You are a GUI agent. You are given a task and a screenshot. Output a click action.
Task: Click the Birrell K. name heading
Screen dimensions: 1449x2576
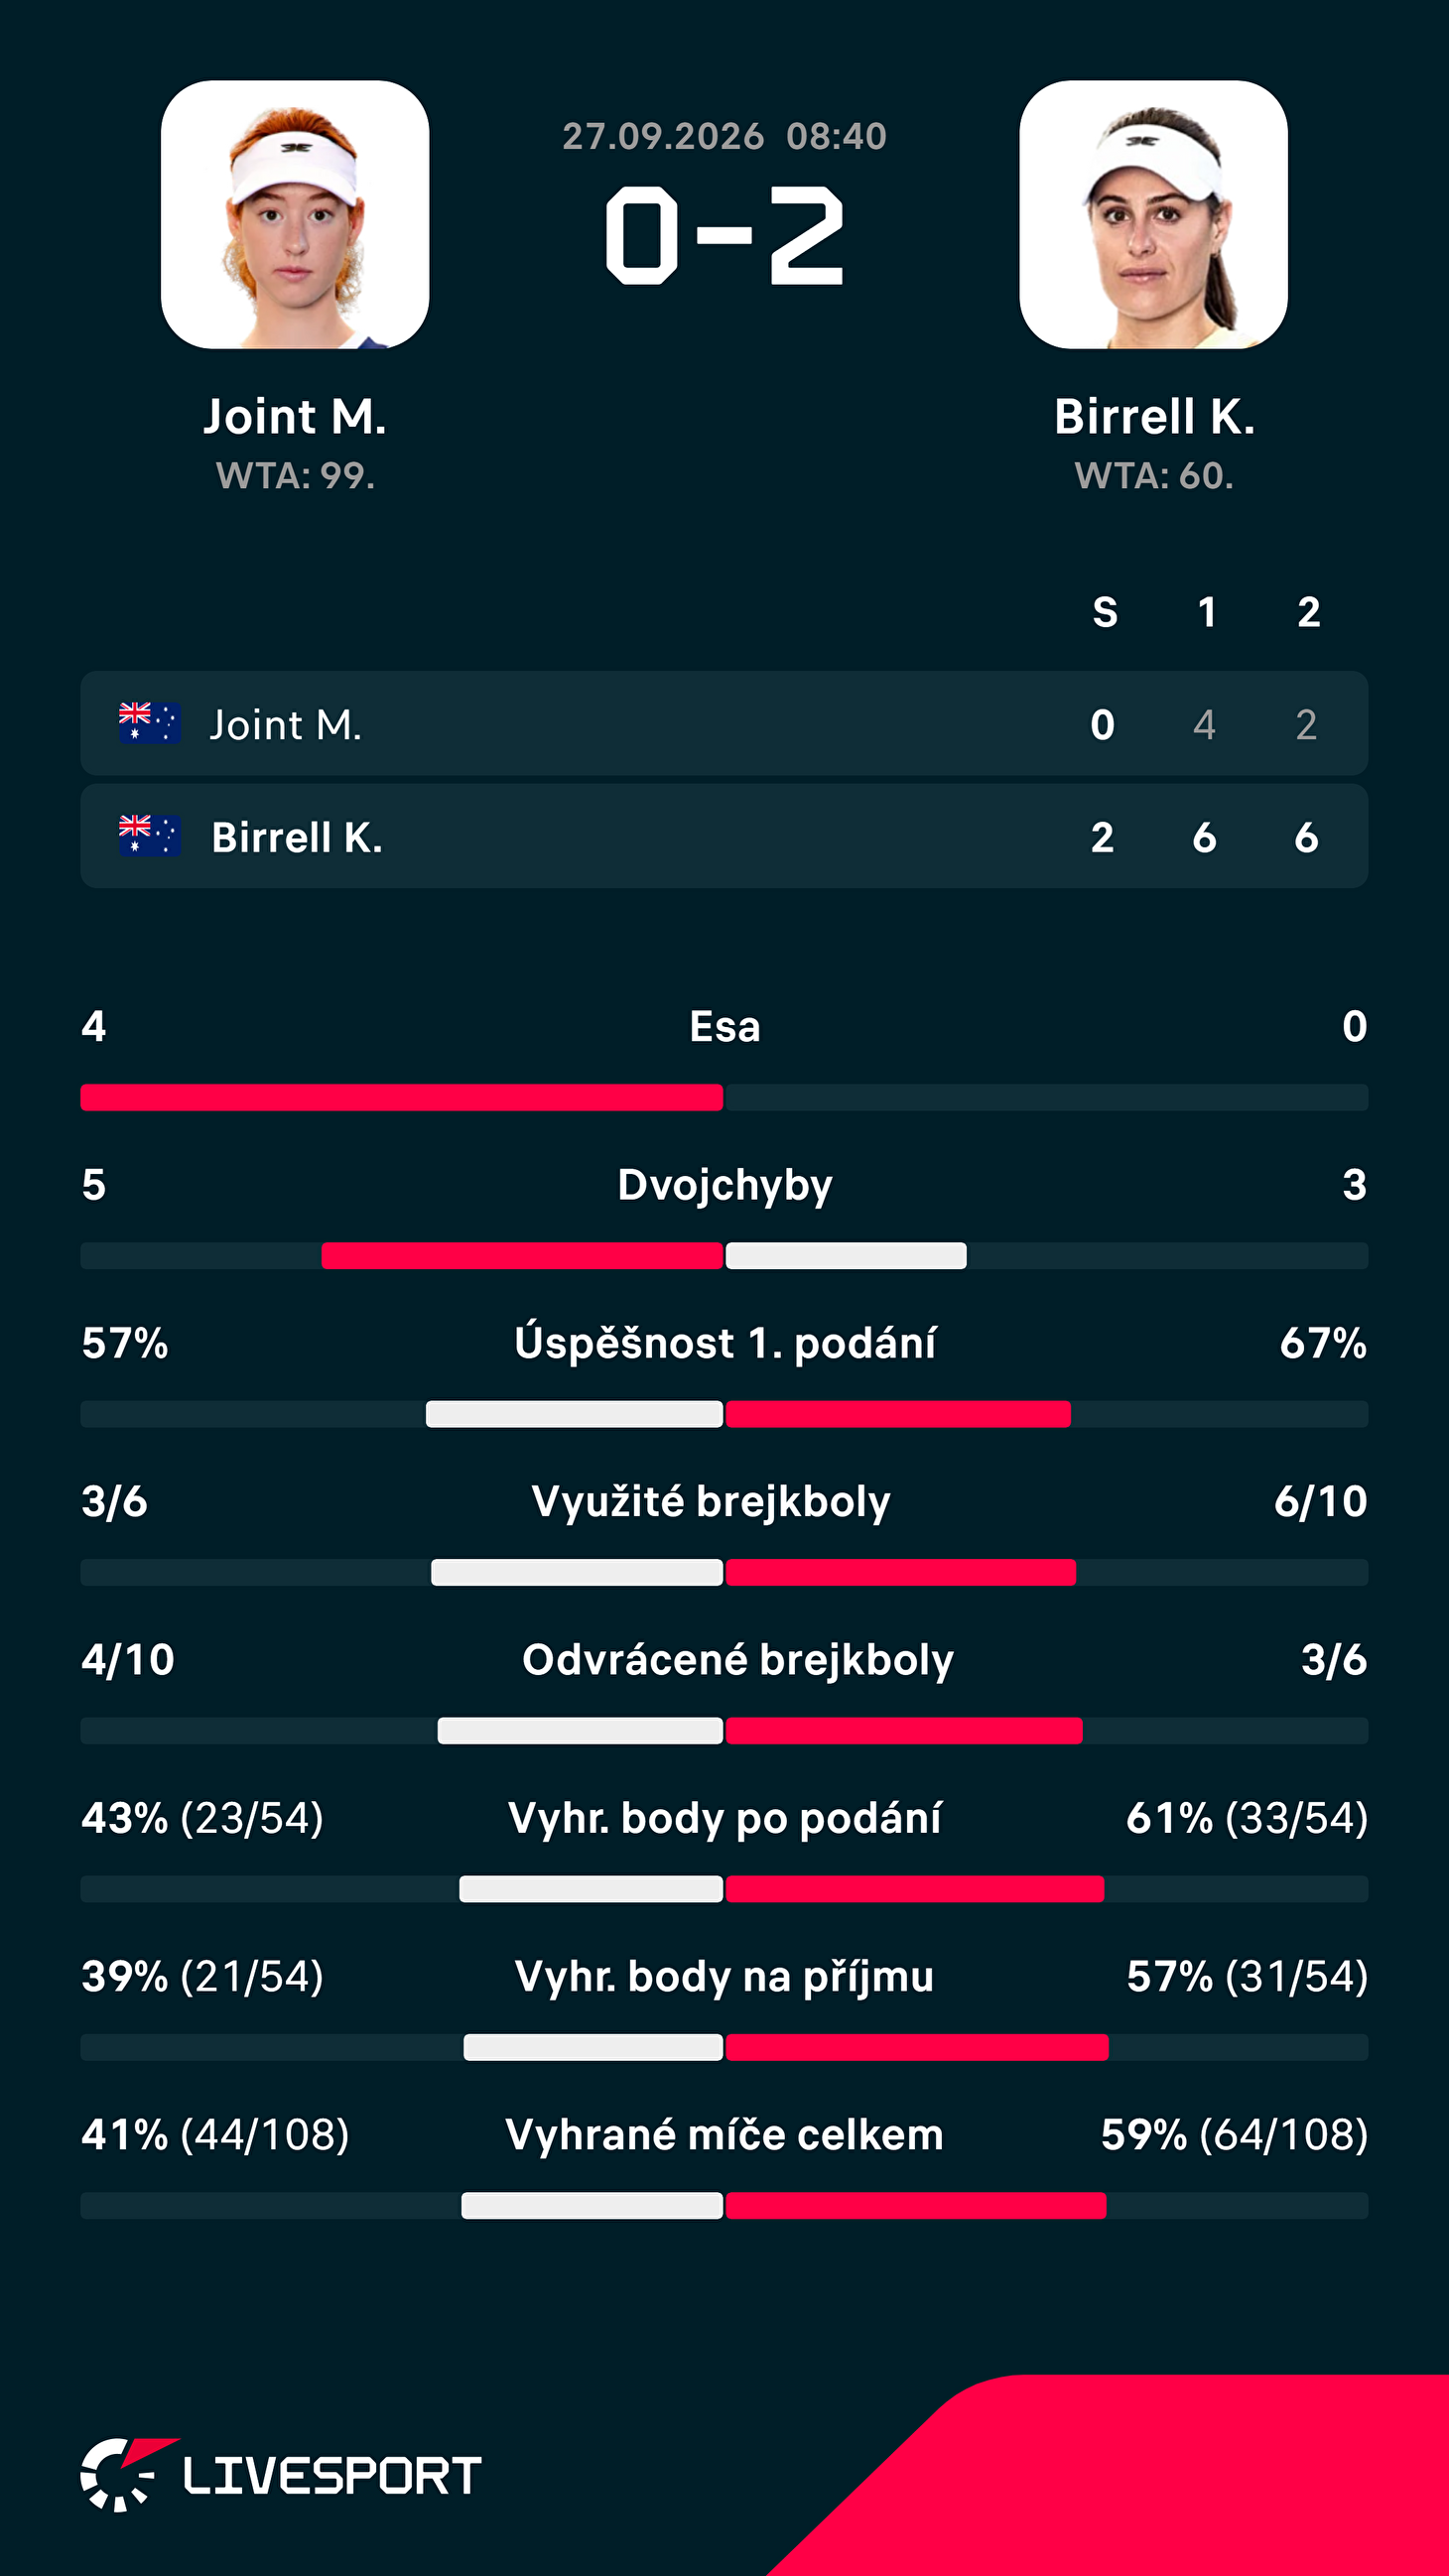click(1154, 416)
